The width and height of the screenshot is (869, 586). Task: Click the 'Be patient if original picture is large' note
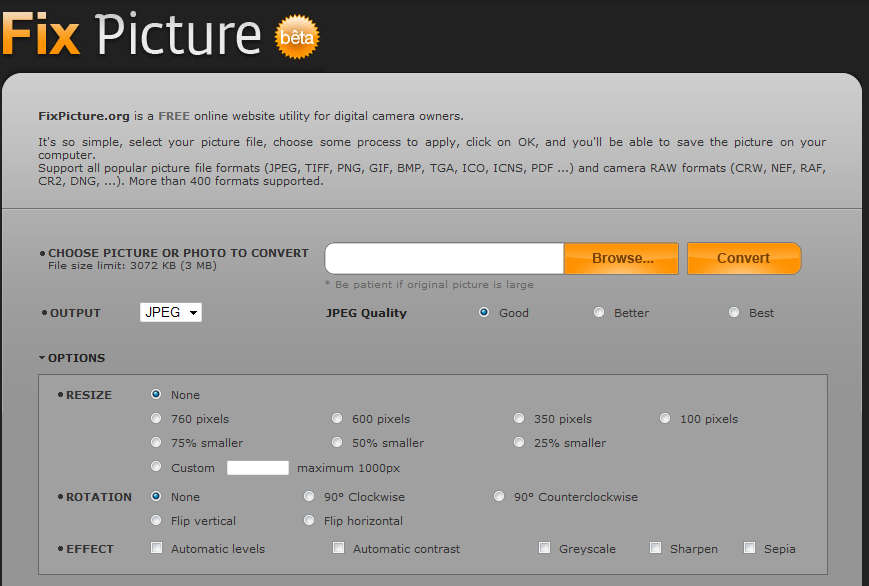[429, 285]
